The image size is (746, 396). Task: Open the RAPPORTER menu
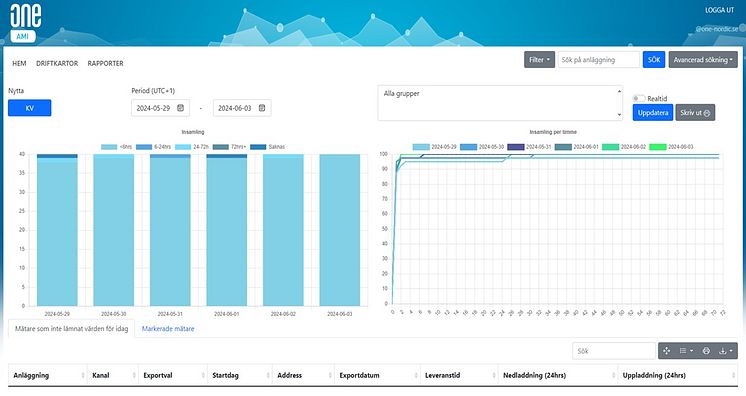(x=106, y=63)
